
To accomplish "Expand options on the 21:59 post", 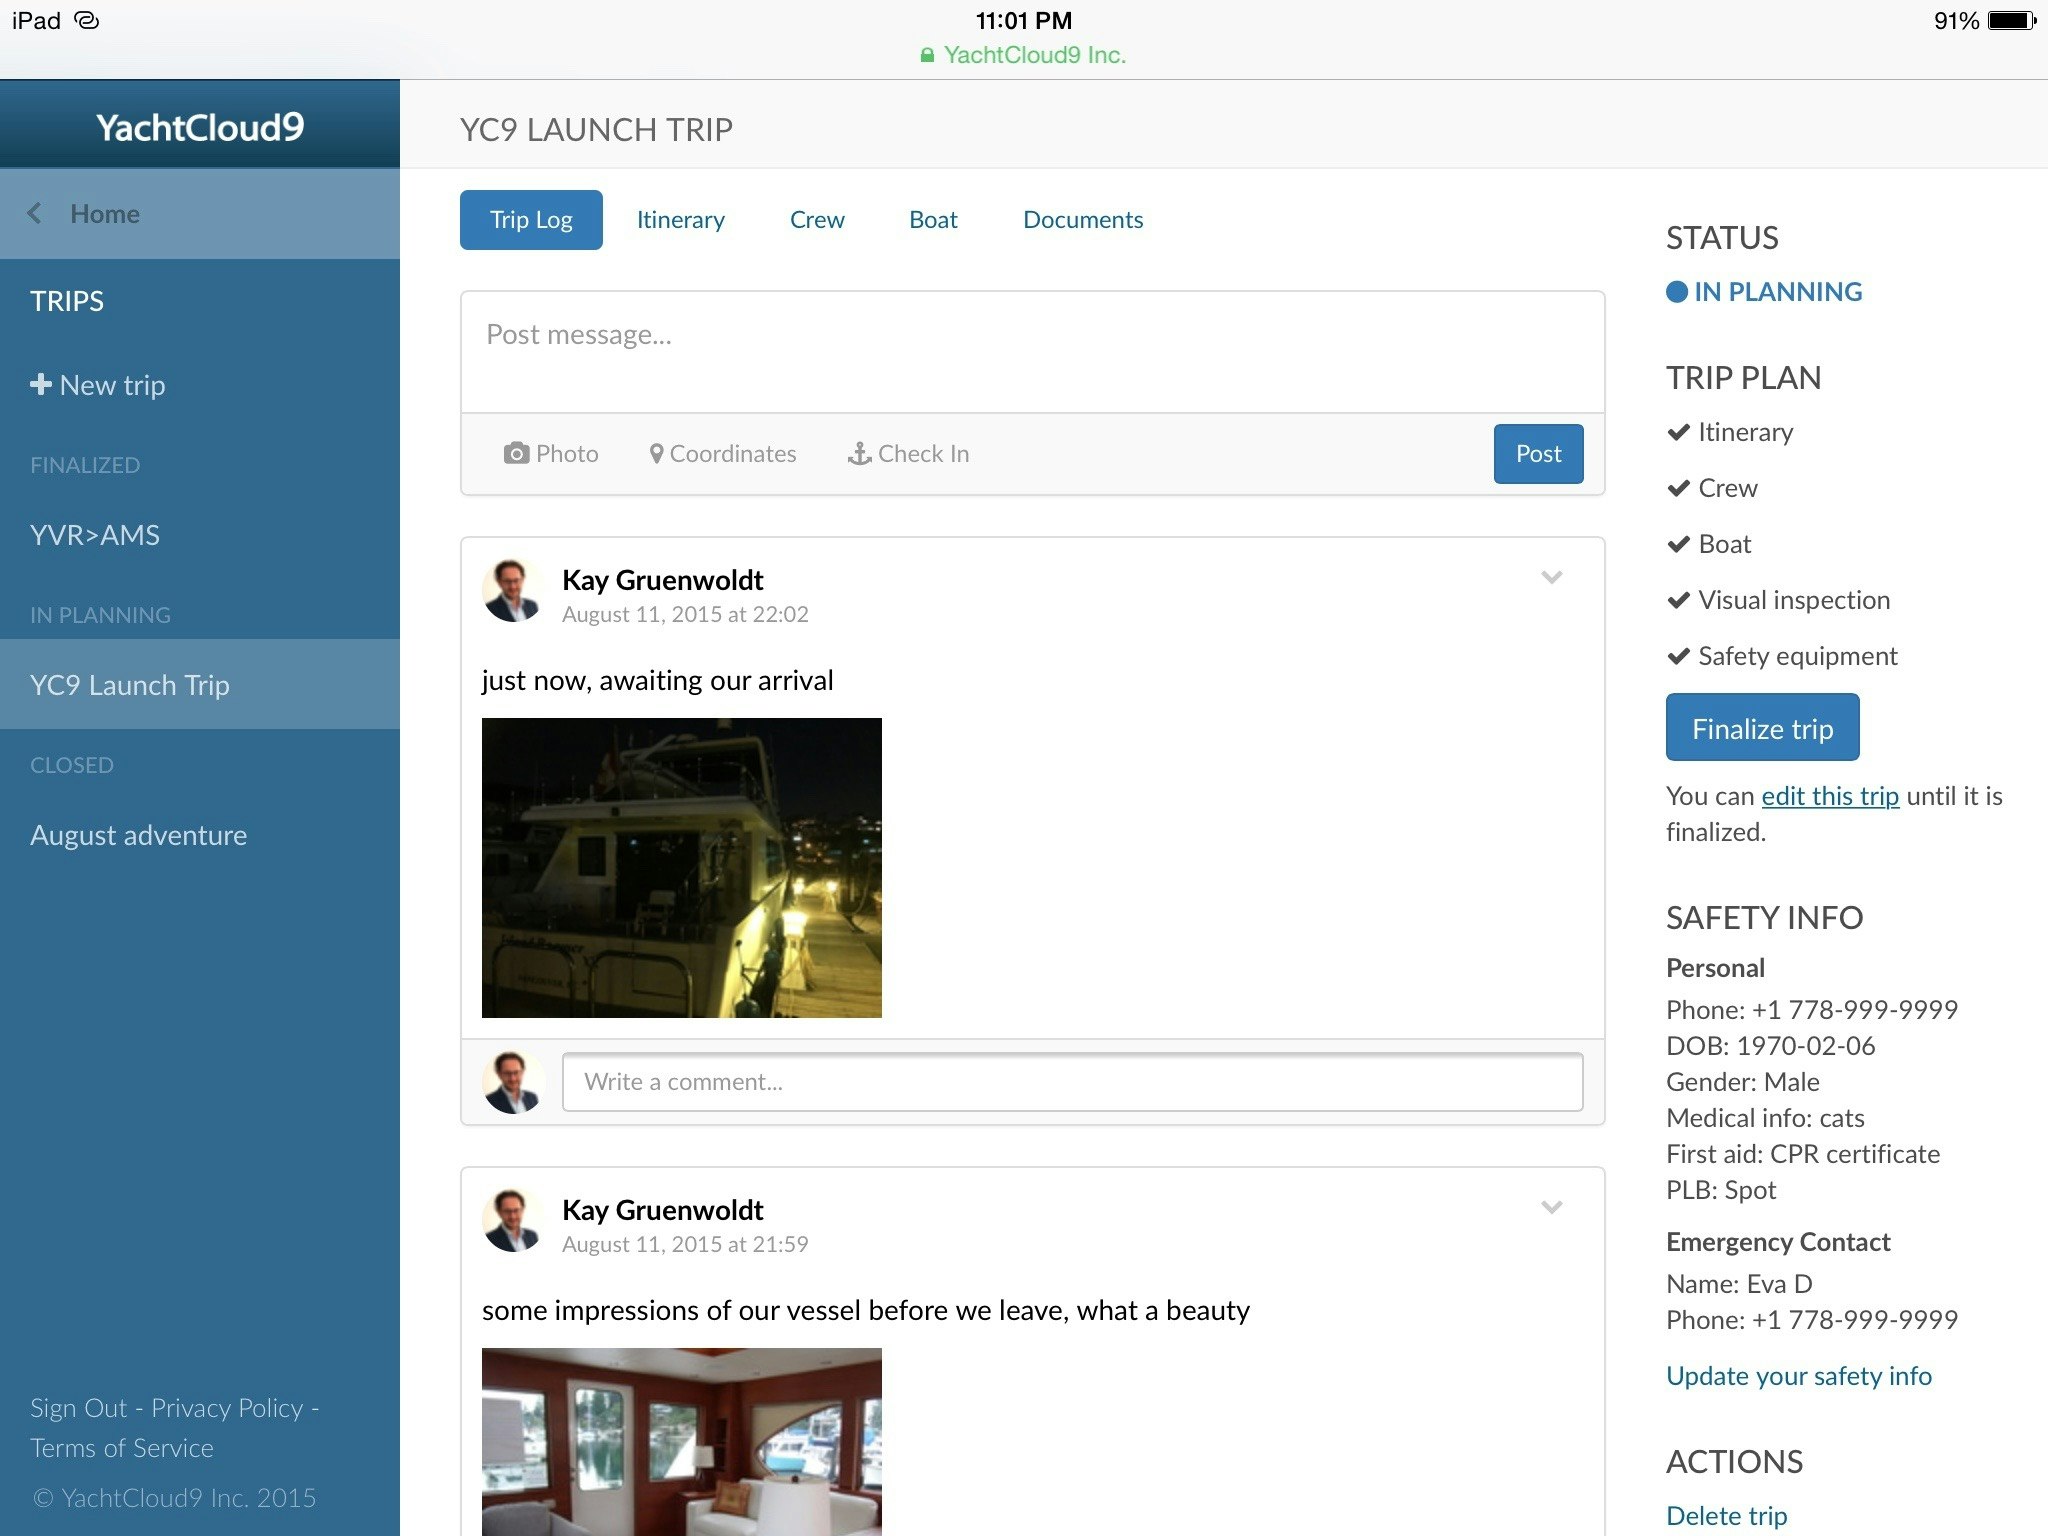I will 1552,1207.
